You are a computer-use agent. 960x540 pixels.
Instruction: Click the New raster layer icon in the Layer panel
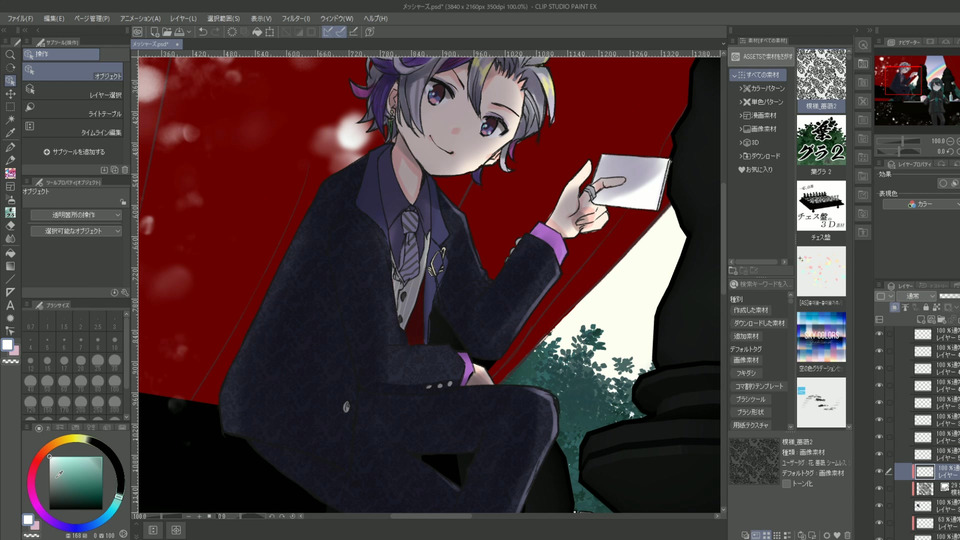click(921, 320)
